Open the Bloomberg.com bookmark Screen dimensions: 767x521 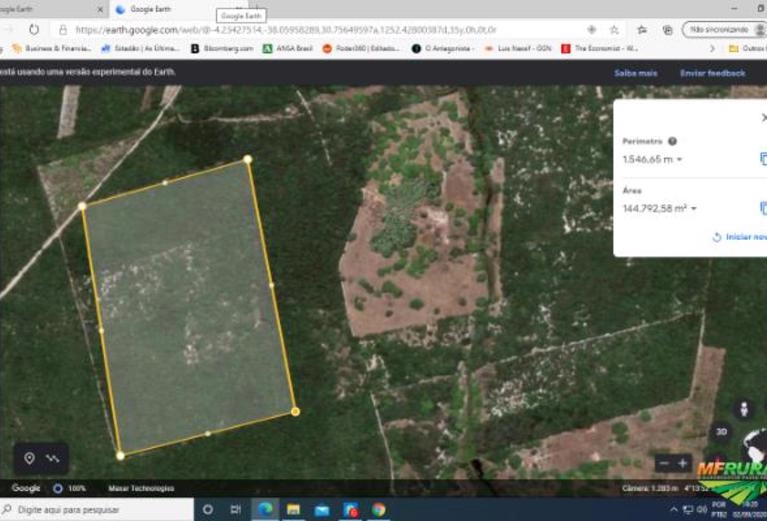(222, 48)
